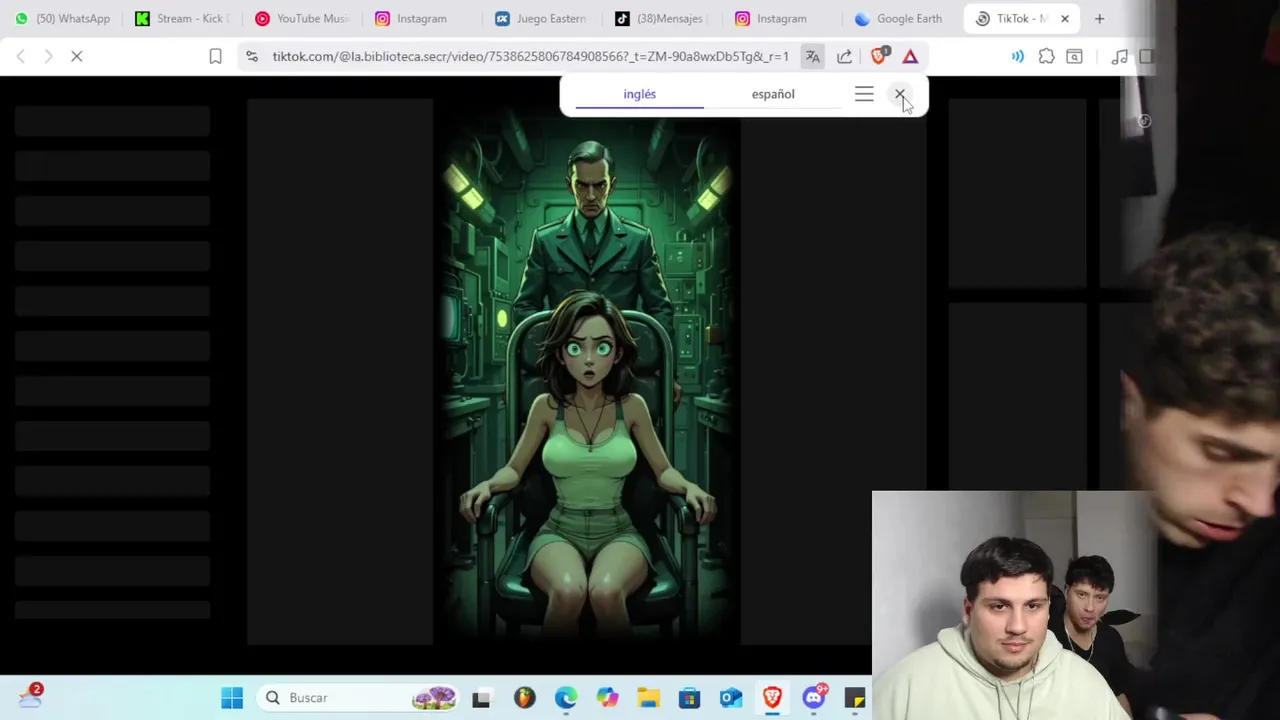Image resolution: width=1280 pixels, height=720 pixels.
Task: Switch to the WhatsApp browser tab
Action: pos(63,18)
